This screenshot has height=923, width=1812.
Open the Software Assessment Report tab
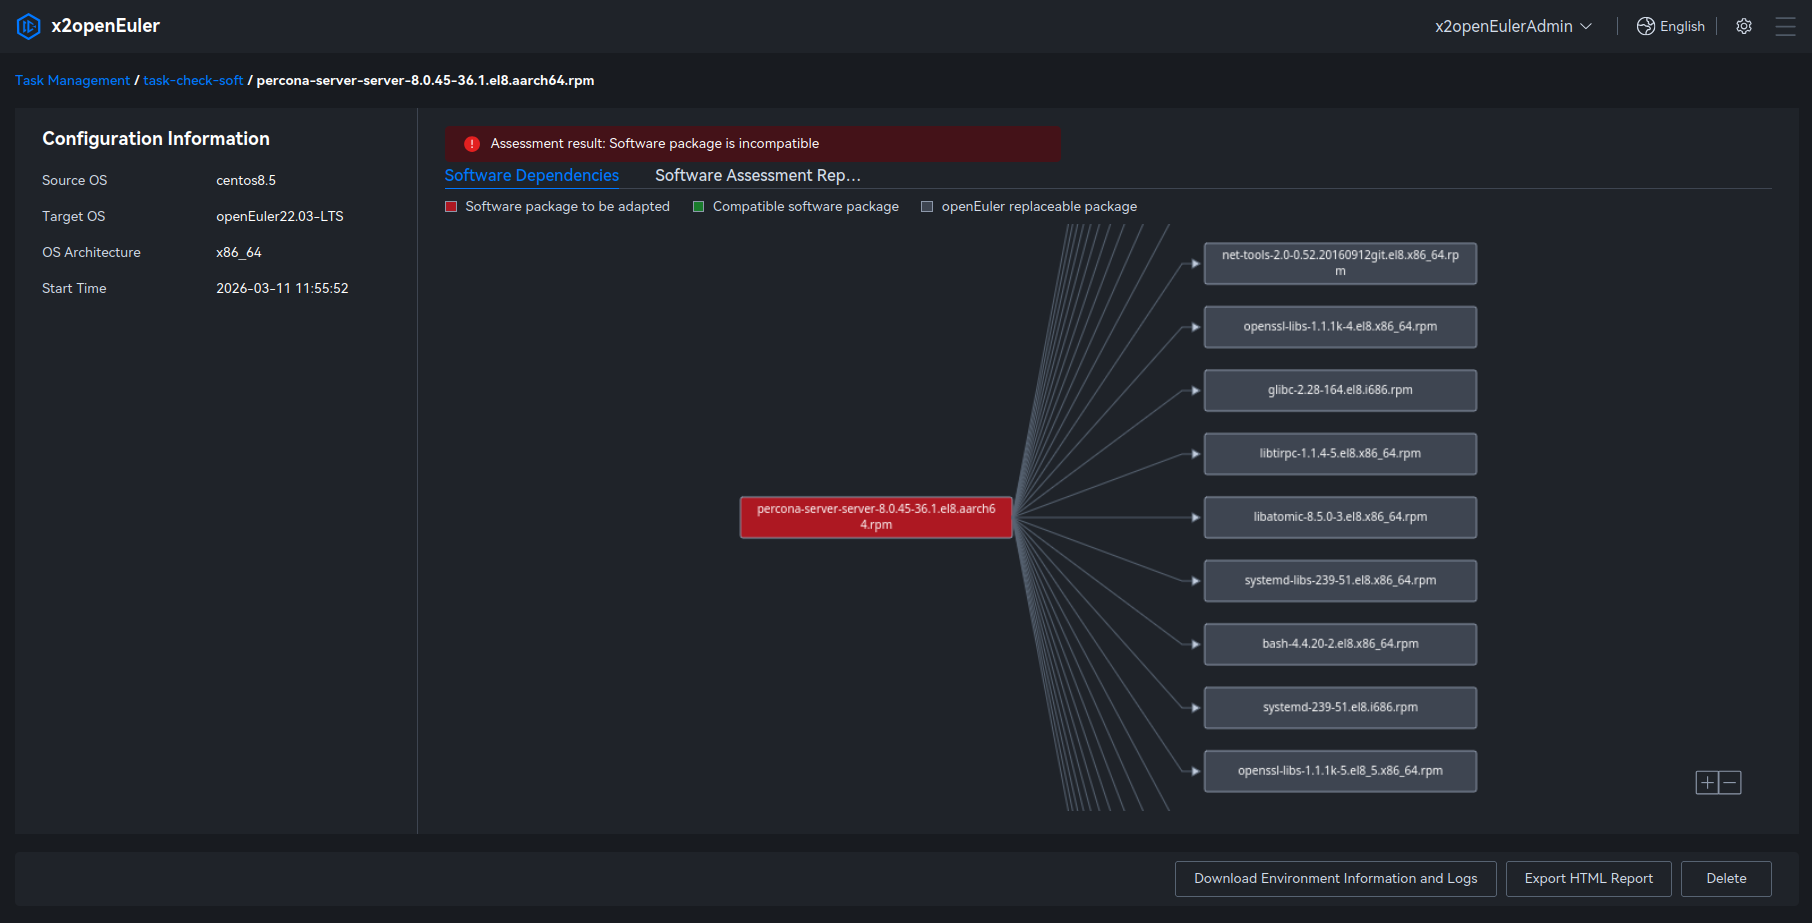[757, 176]
